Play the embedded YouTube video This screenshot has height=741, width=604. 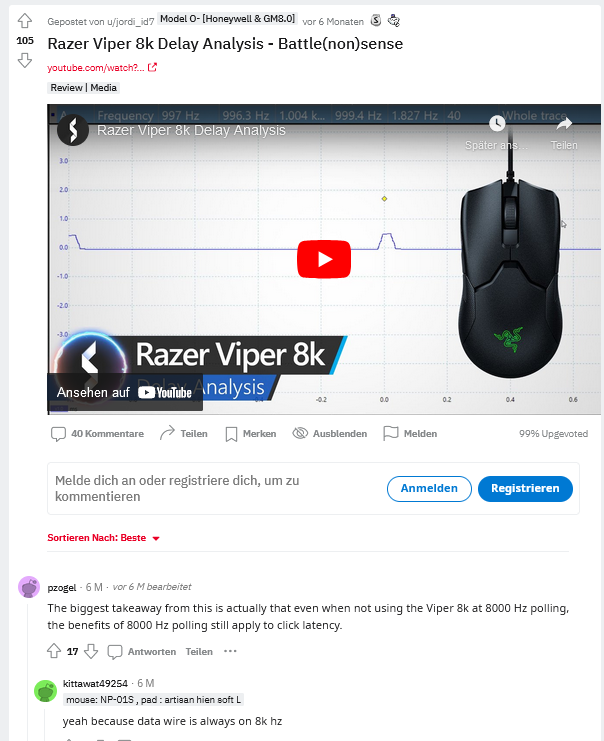324,259
